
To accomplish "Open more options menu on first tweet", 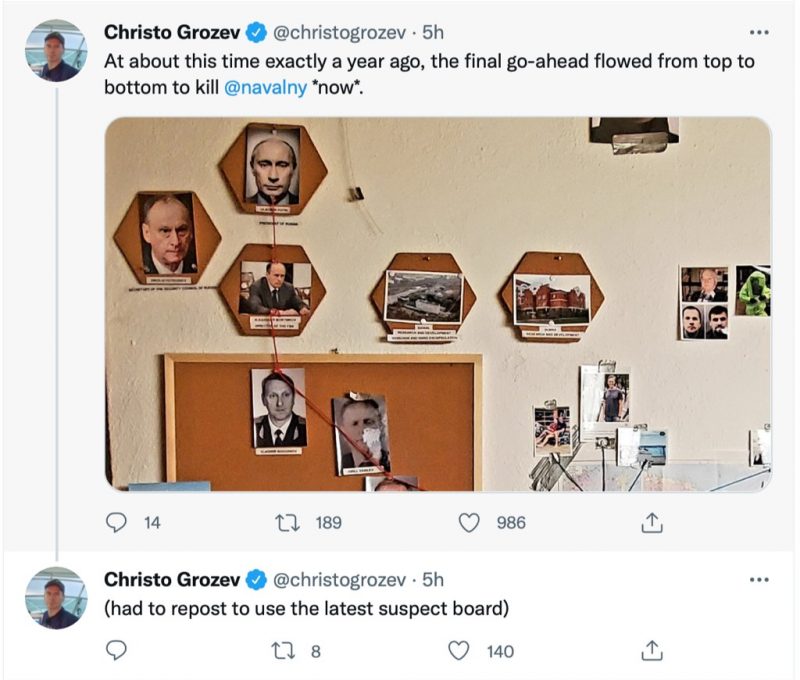I will point(759,32).
